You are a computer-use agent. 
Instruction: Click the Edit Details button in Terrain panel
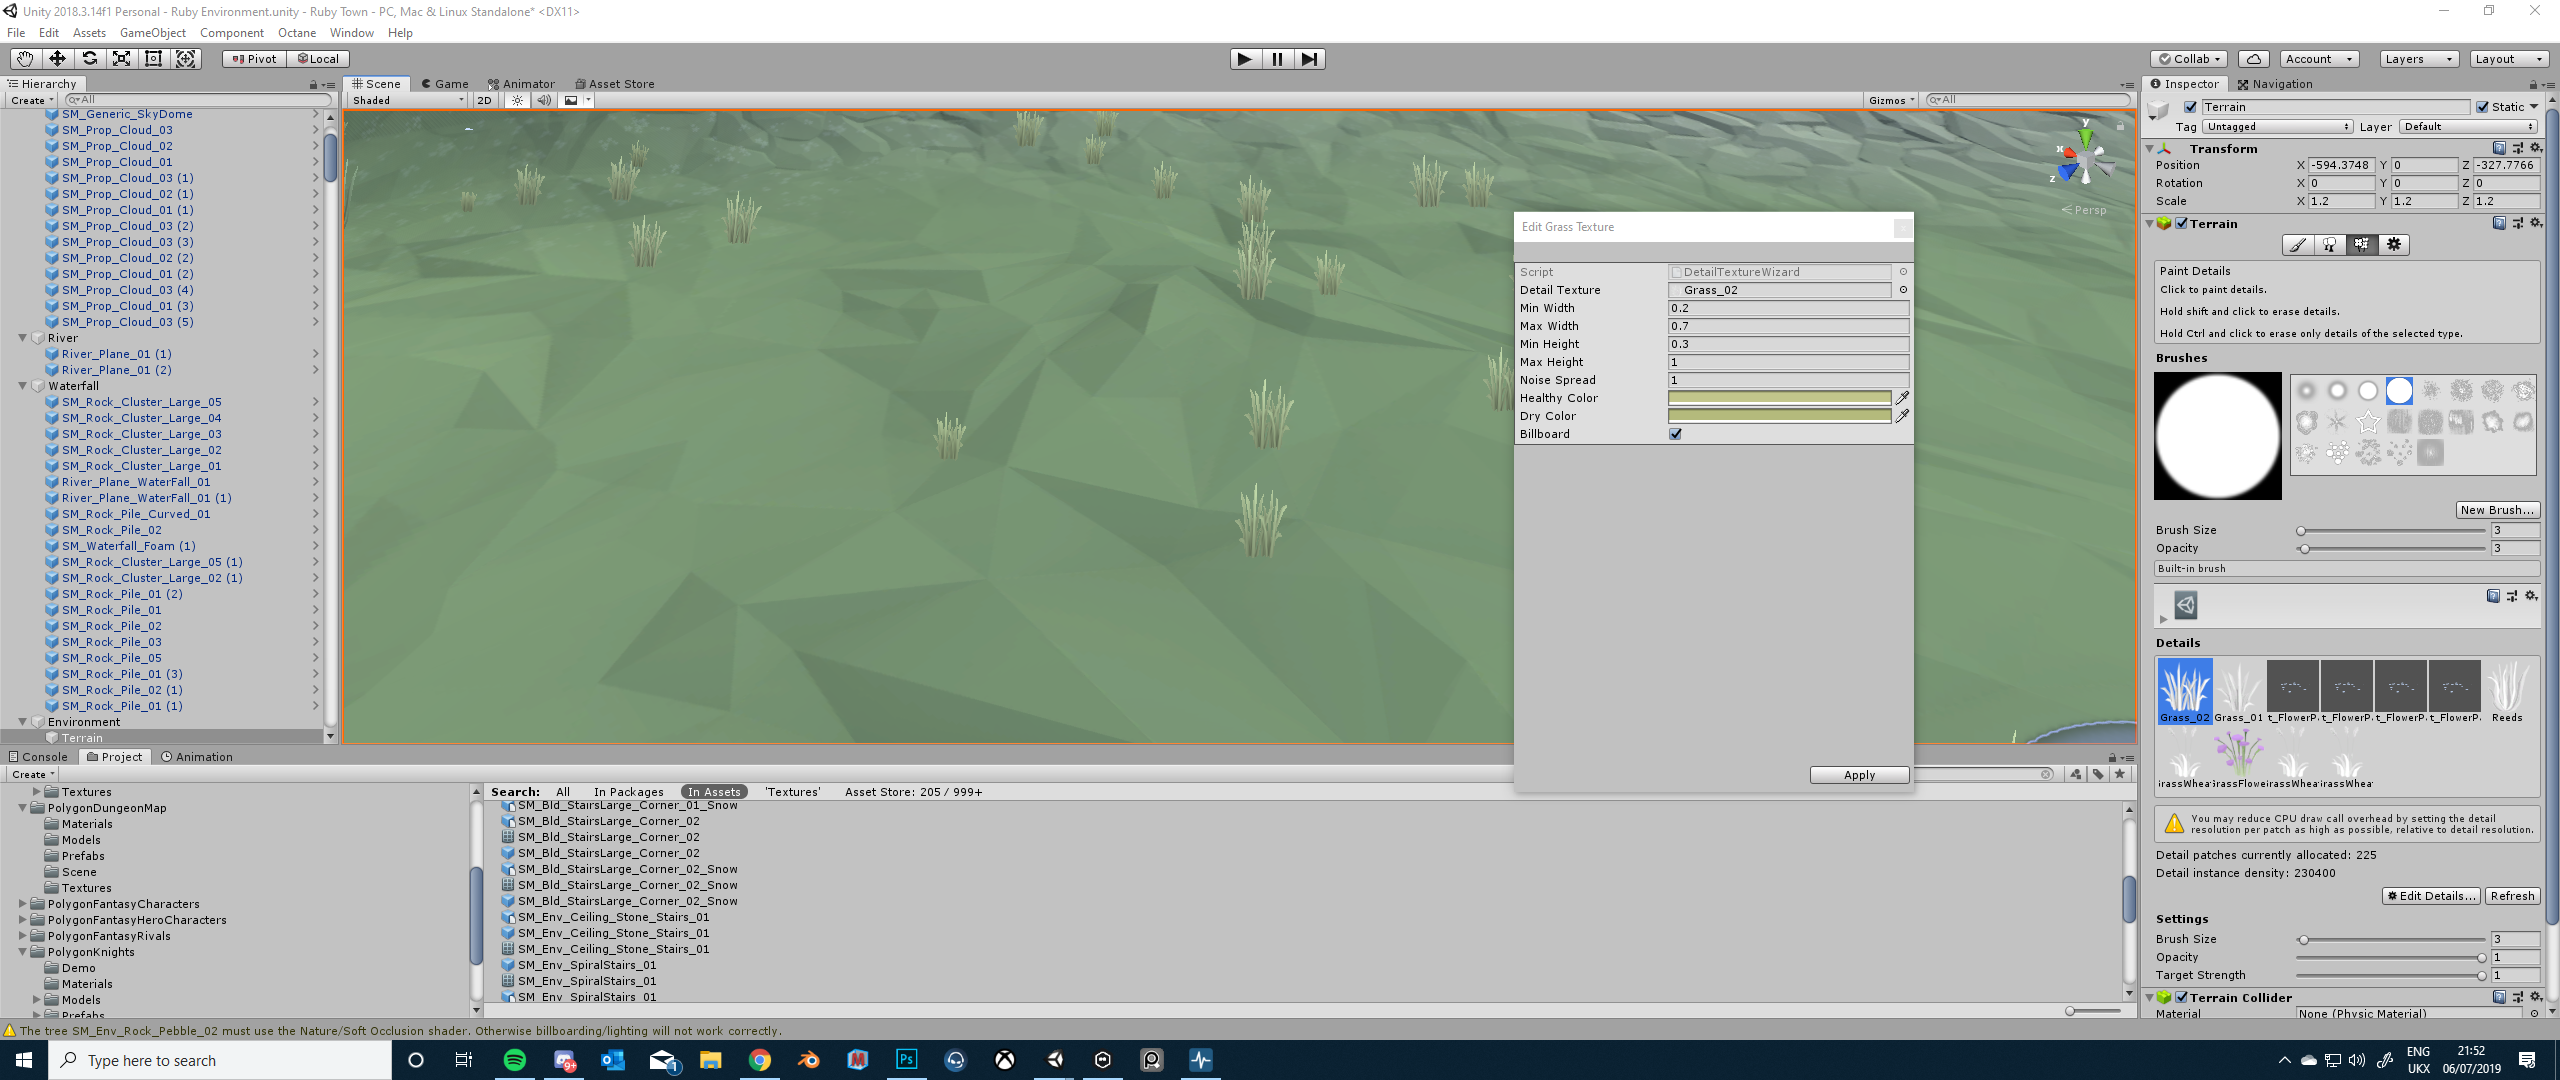tap(2431, 895)
